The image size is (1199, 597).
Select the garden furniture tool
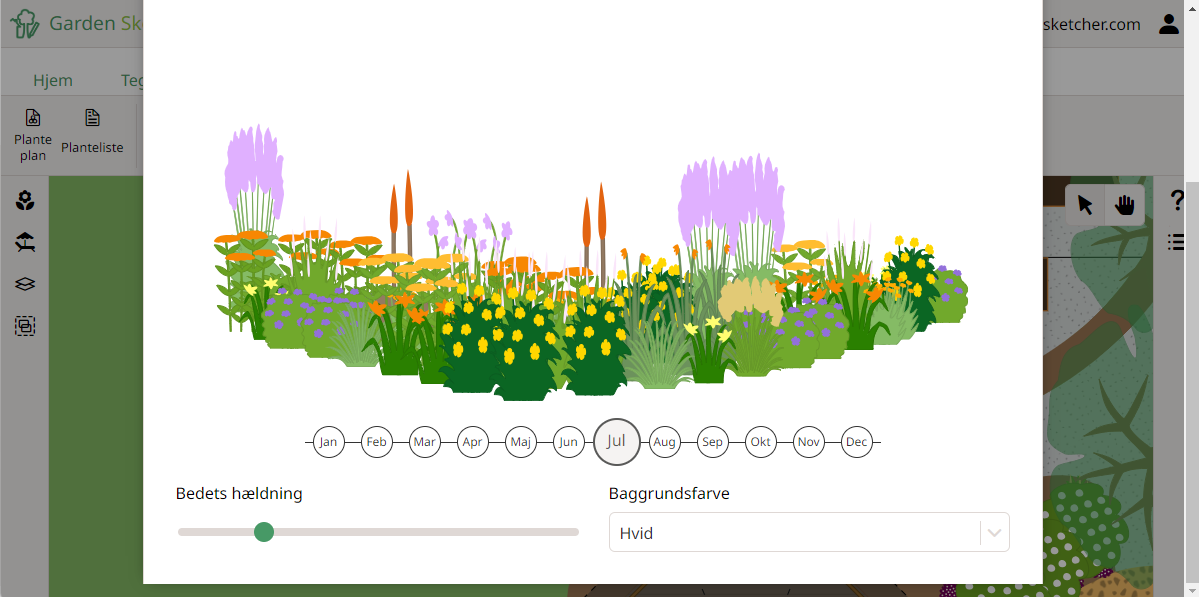coord(25,241)
